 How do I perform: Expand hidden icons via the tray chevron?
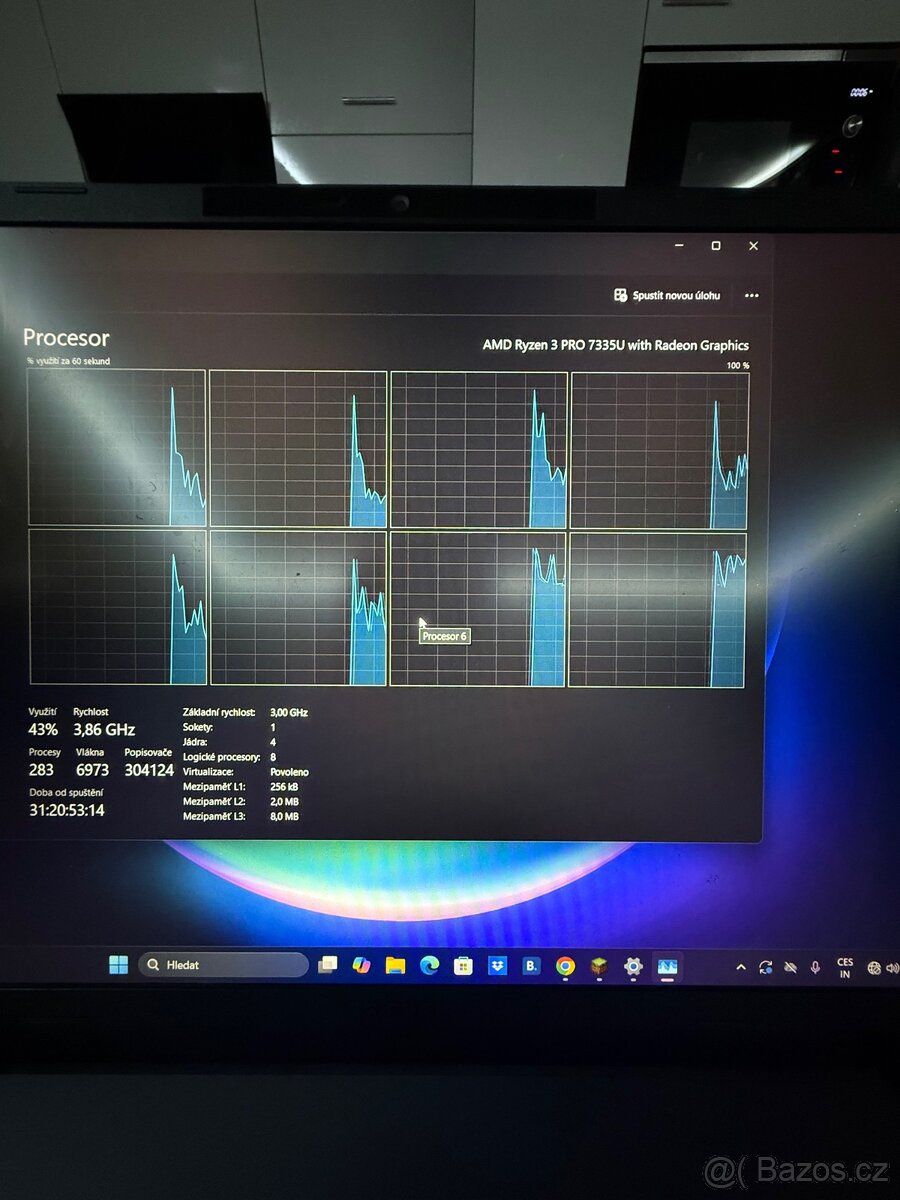740,965
